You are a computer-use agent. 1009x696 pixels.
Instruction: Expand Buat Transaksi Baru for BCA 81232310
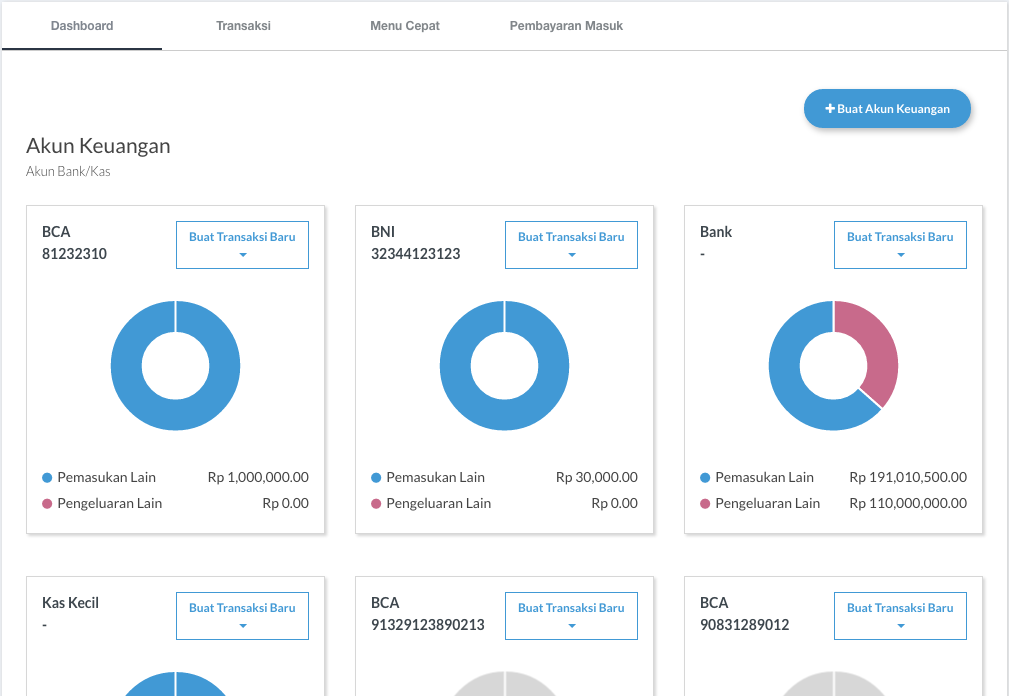(x=242, y=245)
